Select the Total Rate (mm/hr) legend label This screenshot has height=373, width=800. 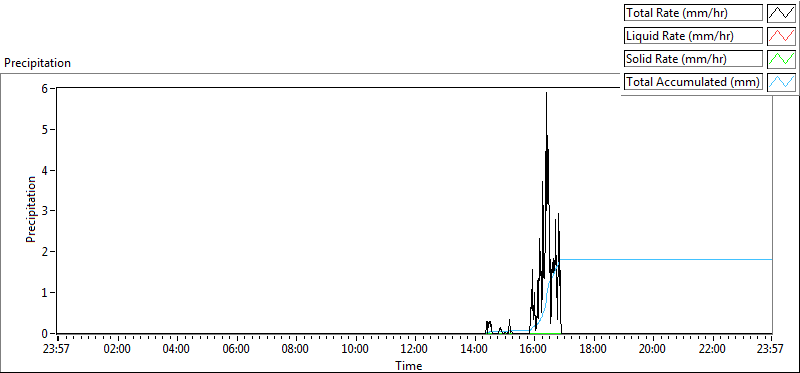(x=693, y=13)
